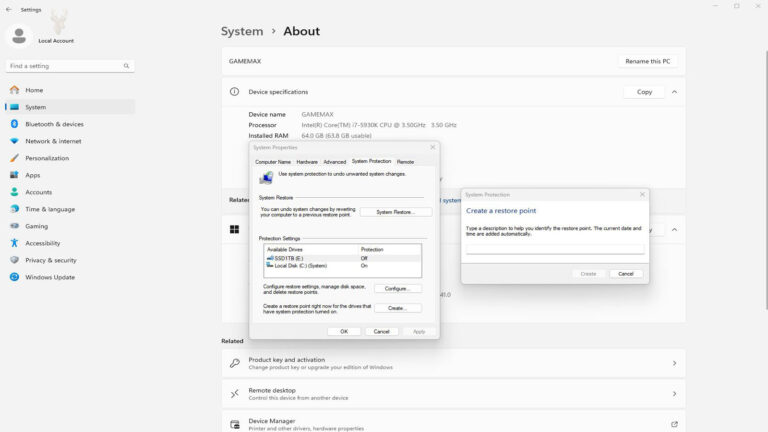Copy the device specifications
The width and height of the screenshot is (768, 432).
[644, 92]
